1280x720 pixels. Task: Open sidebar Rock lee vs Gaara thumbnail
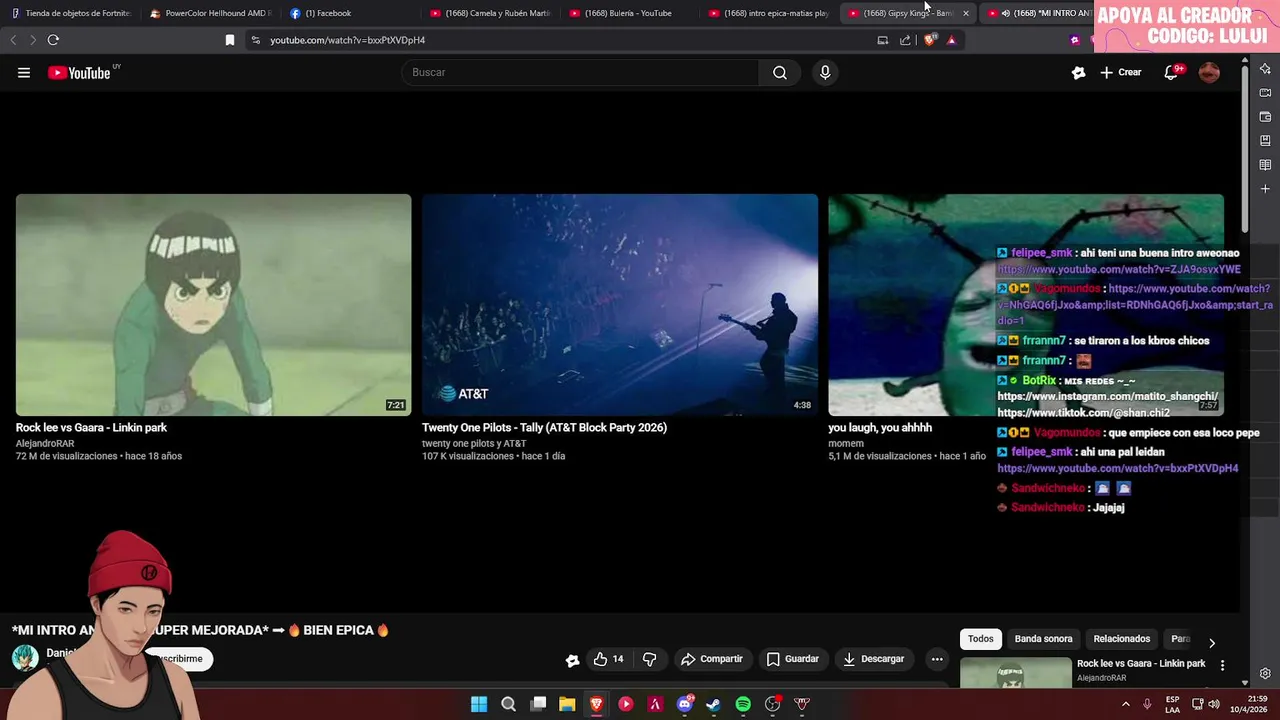pyautogui.click(x=1015, y=673)
